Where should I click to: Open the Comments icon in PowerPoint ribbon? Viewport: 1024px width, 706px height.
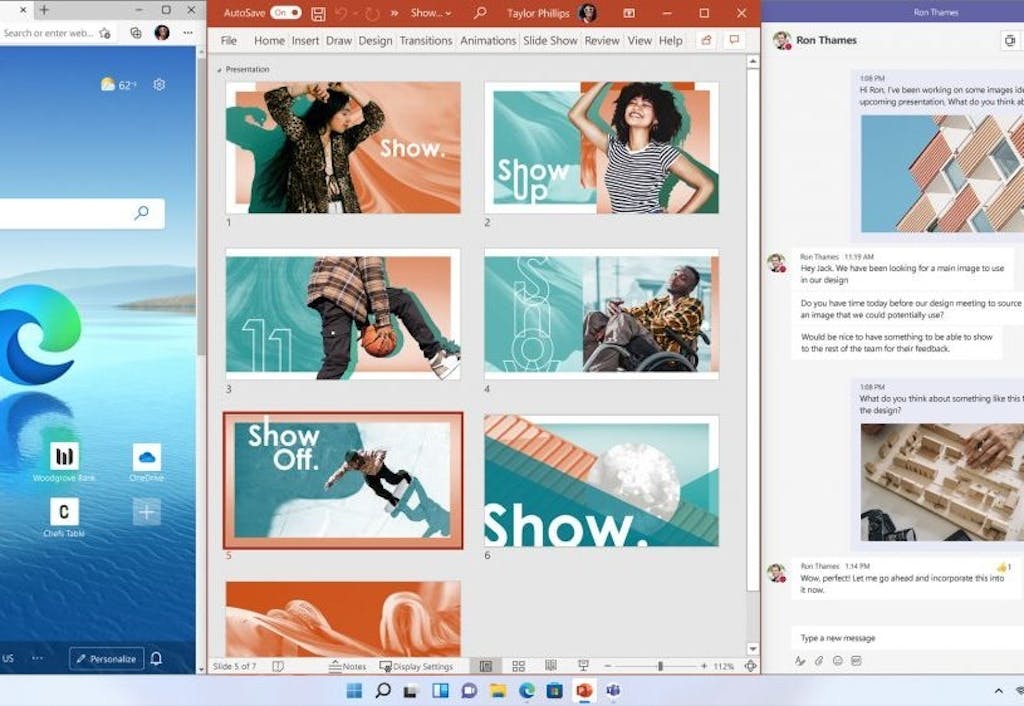(735, 41)
